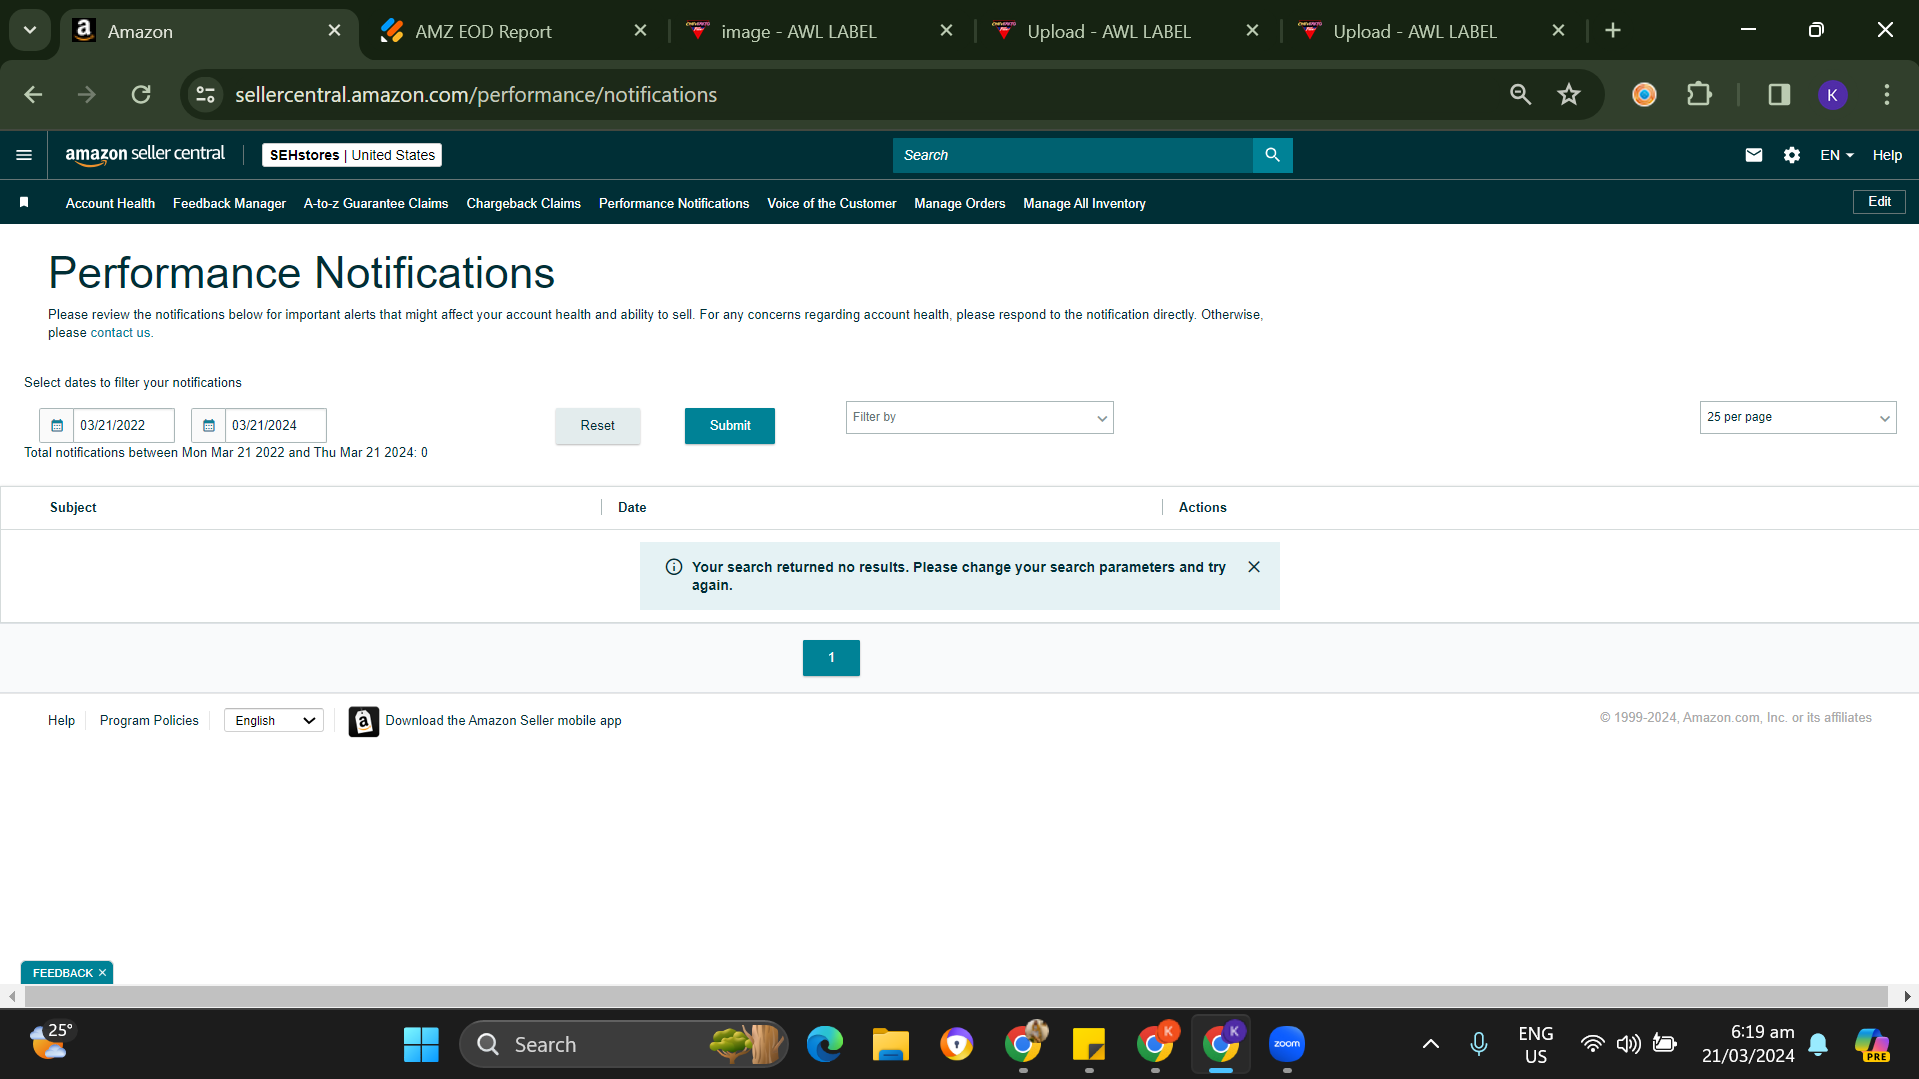
Task: Click inside the start date field 03/21/2022
Action: [123, 425]
